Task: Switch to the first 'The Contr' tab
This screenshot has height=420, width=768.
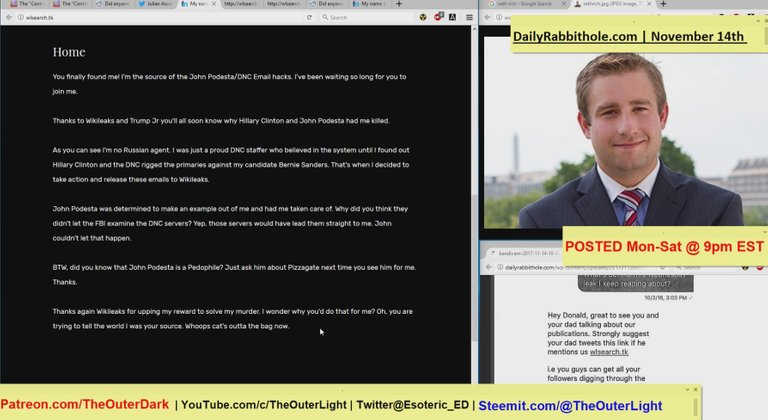Action: [x=26, y=4]
